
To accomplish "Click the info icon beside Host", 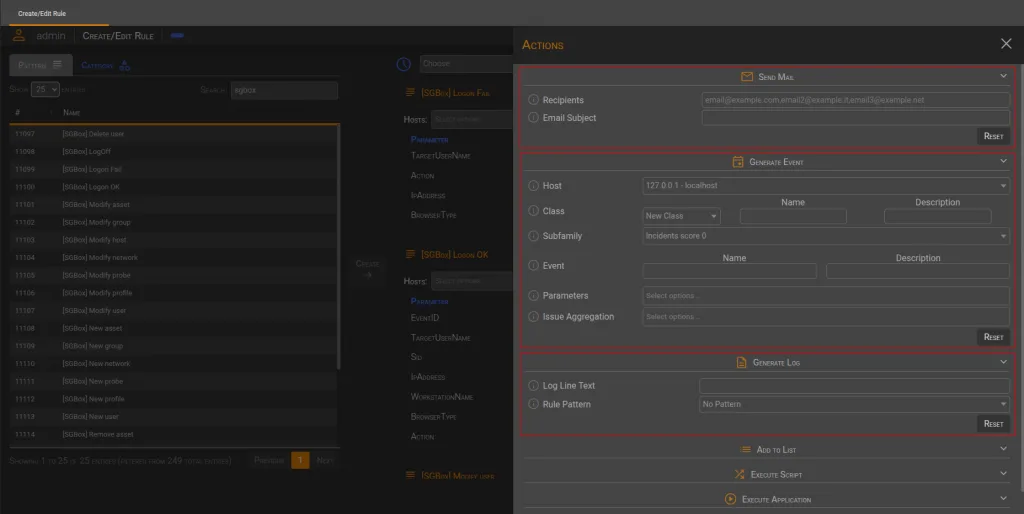I will click(533, 186).
